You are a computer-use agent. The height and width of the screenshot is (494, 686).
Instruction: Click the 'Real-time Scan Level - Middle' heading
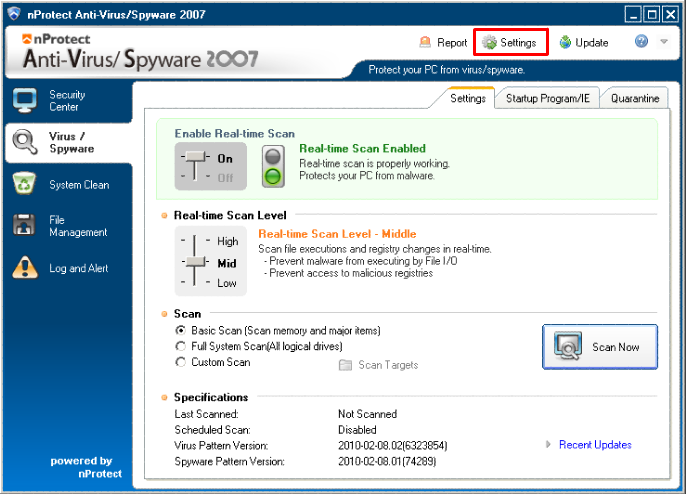click(337, 234)
